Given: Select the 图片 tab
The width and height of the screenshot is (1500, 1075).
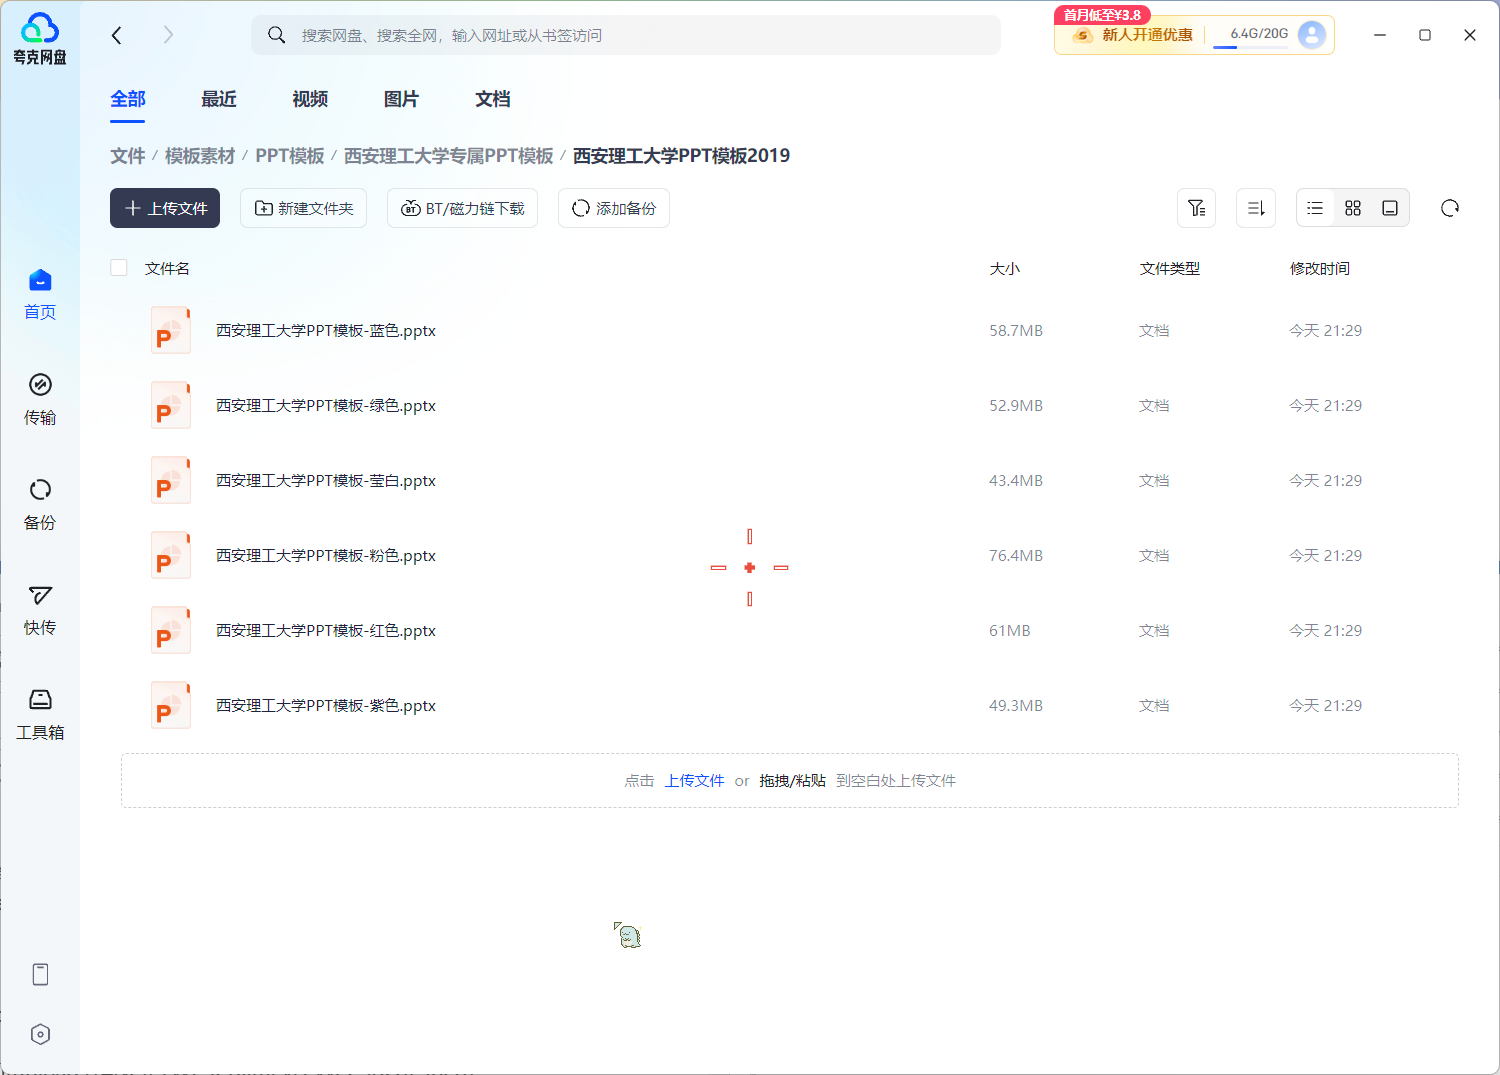Looking at the screenshot, I should [x=401, y=99].
